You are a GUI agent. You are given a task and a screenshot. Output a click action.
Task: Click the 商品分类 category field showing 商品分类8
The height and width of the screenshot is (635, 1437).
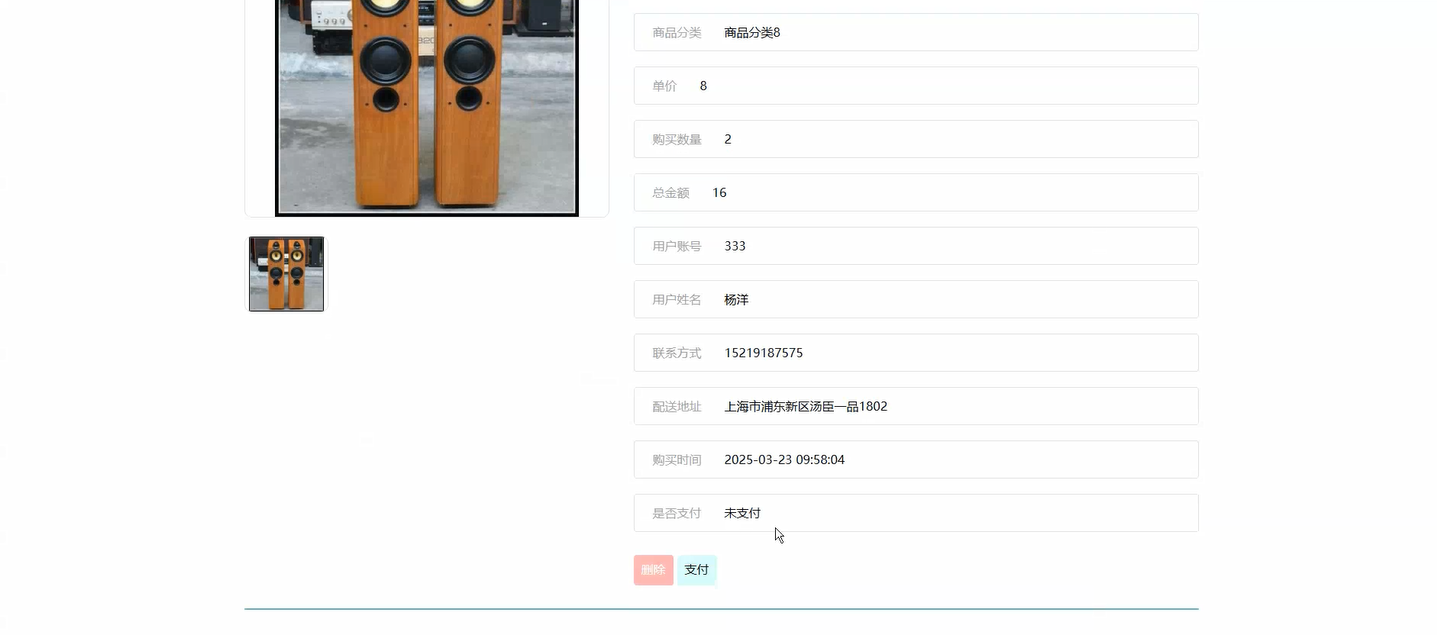tap(915, 31)
